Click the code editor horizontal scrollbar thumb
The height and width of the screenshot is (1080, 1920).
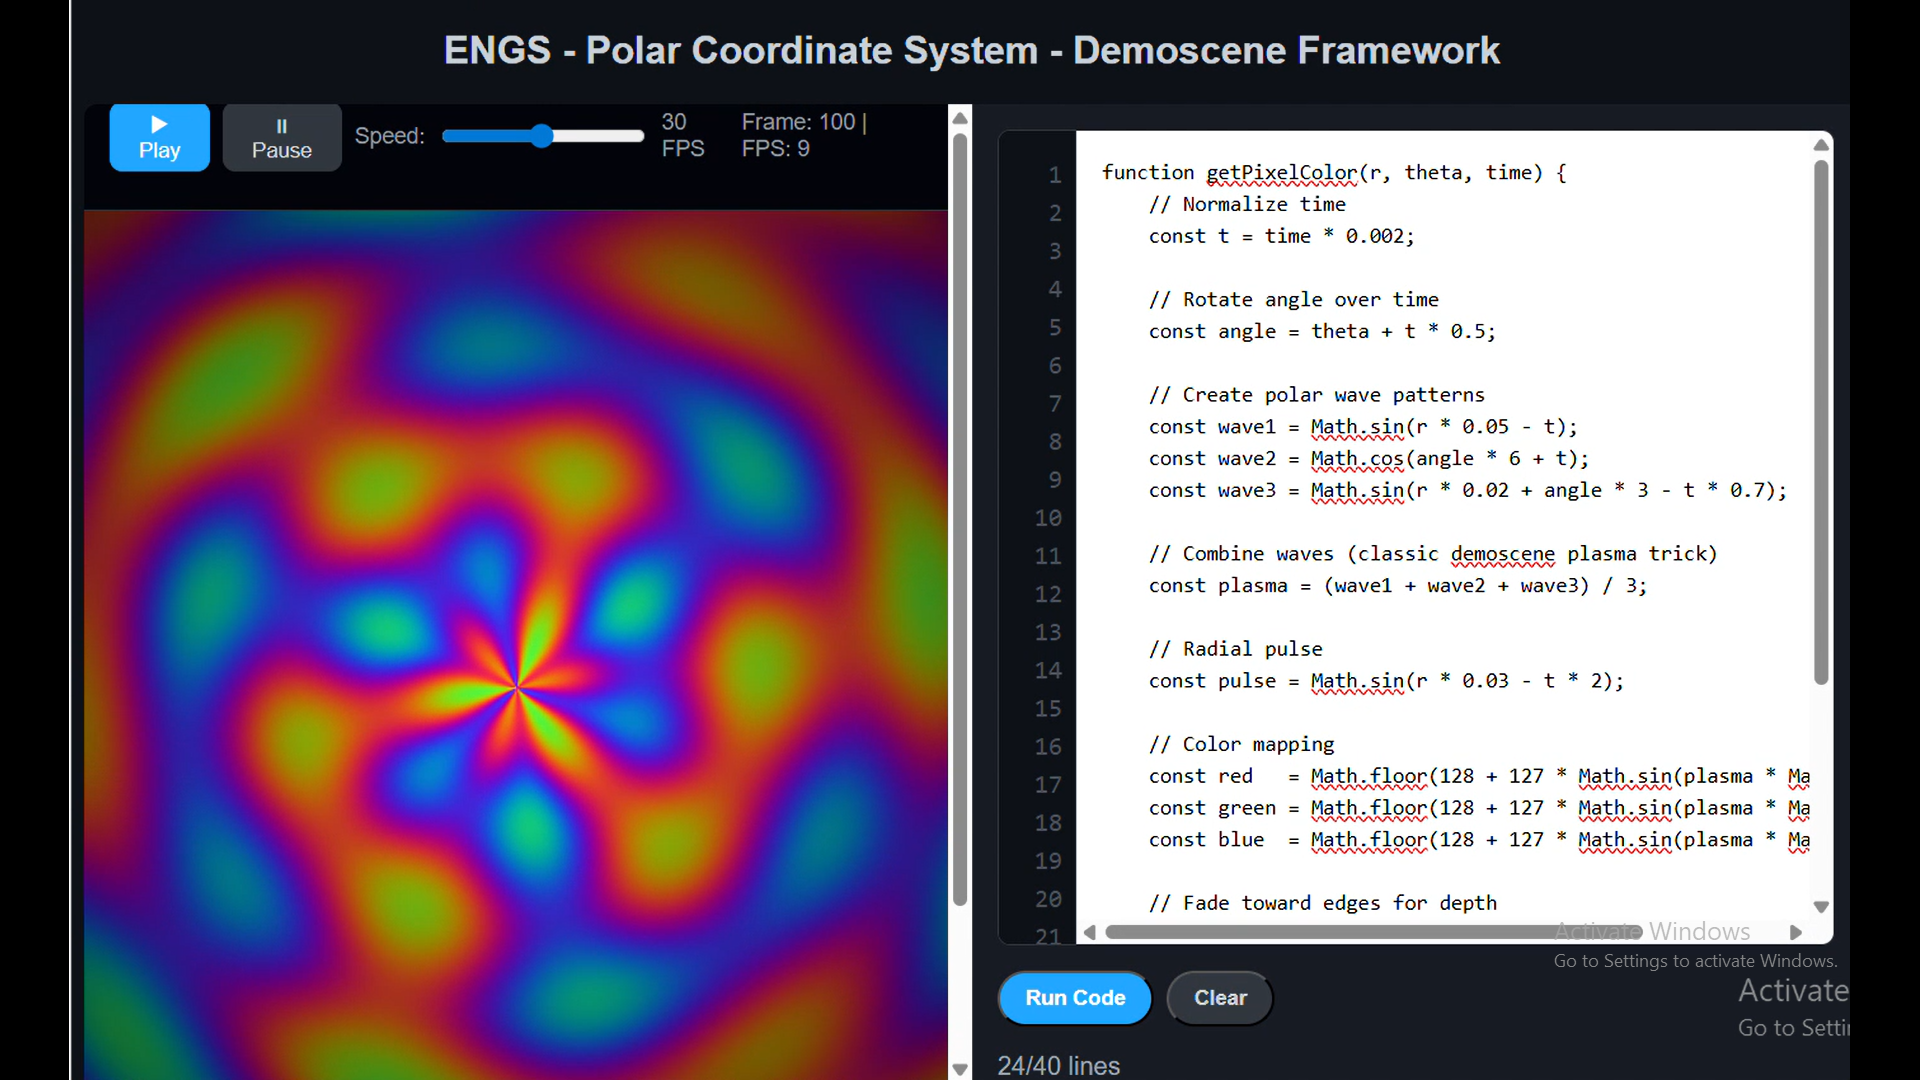[1373, 932]
